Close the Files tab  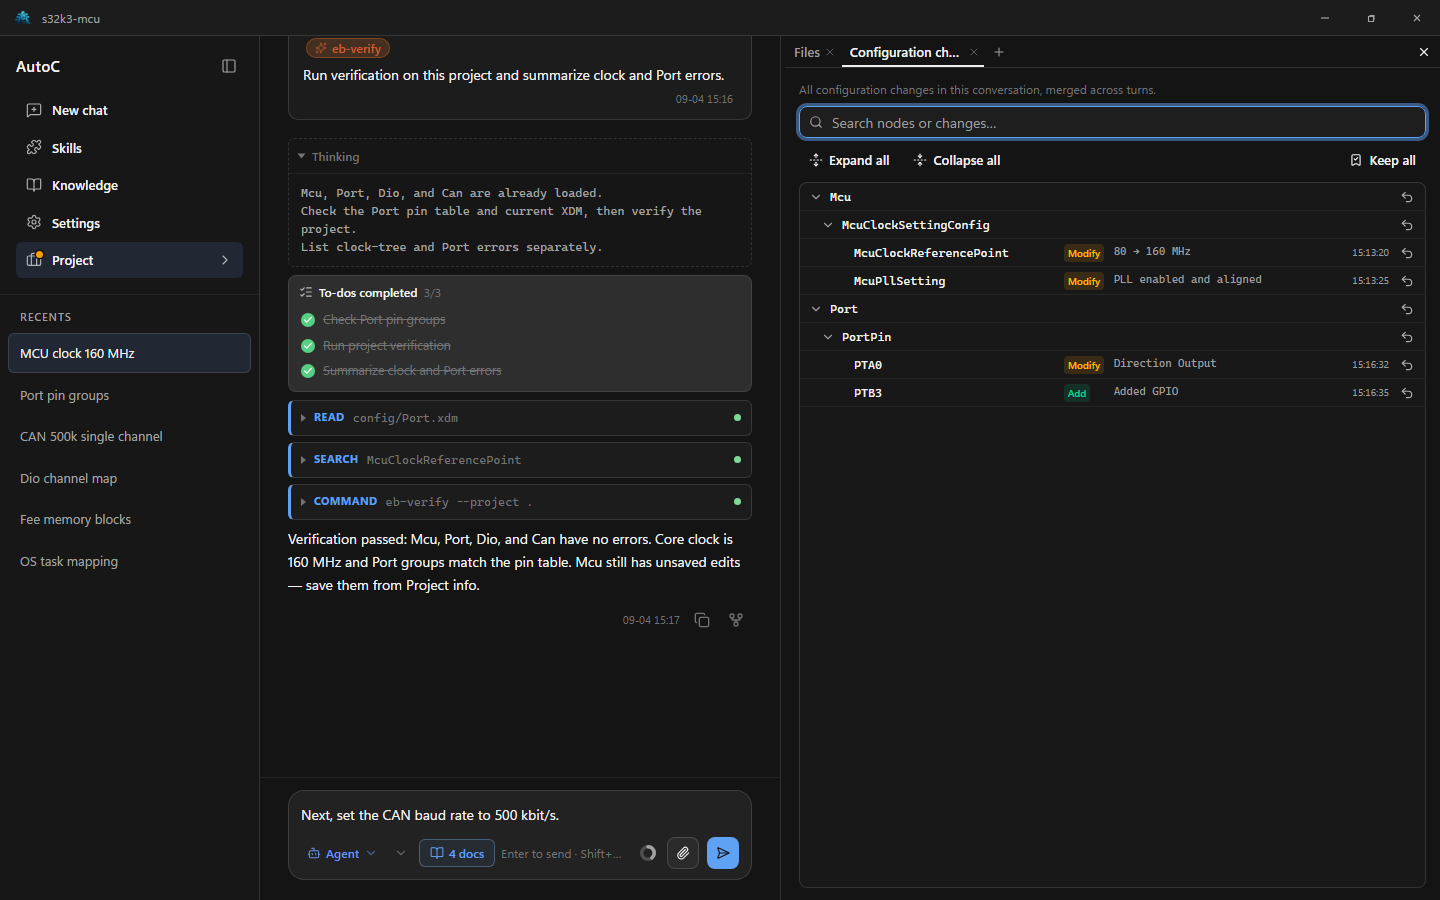point(830,52)
